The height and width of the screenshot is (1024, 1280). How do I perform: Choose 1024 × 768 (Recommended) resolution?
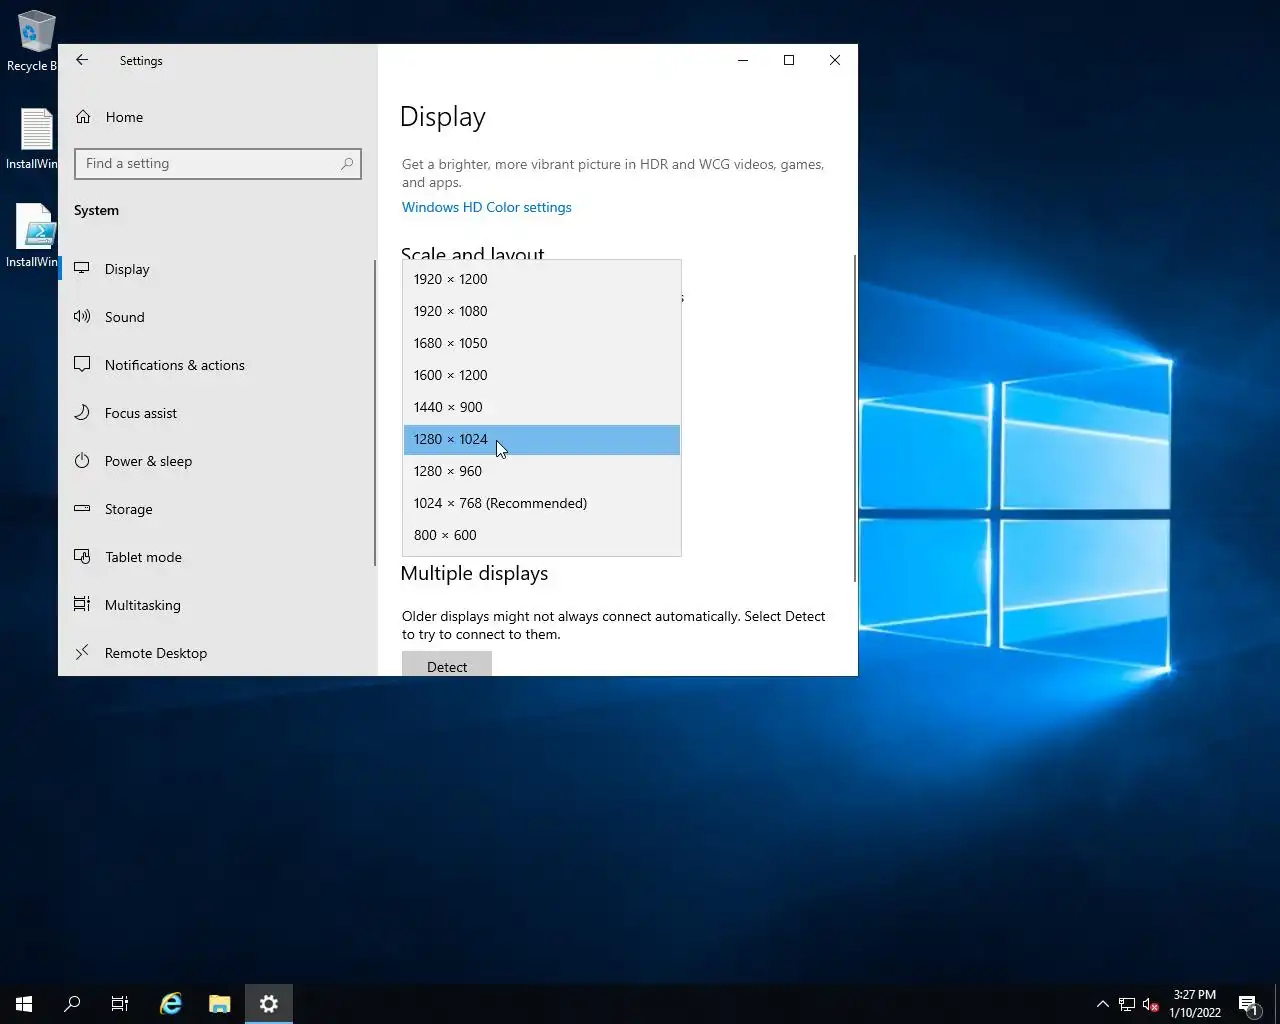[541, 503]
